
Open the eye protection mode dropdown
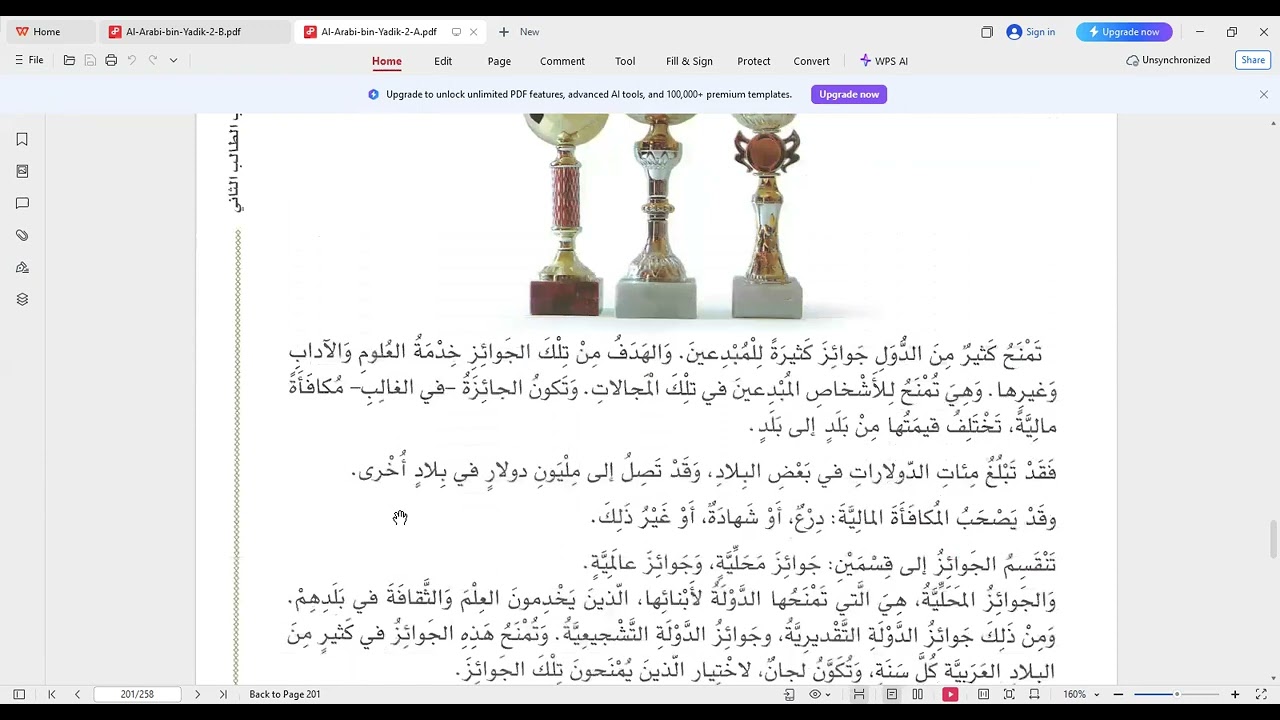(827, 695)
